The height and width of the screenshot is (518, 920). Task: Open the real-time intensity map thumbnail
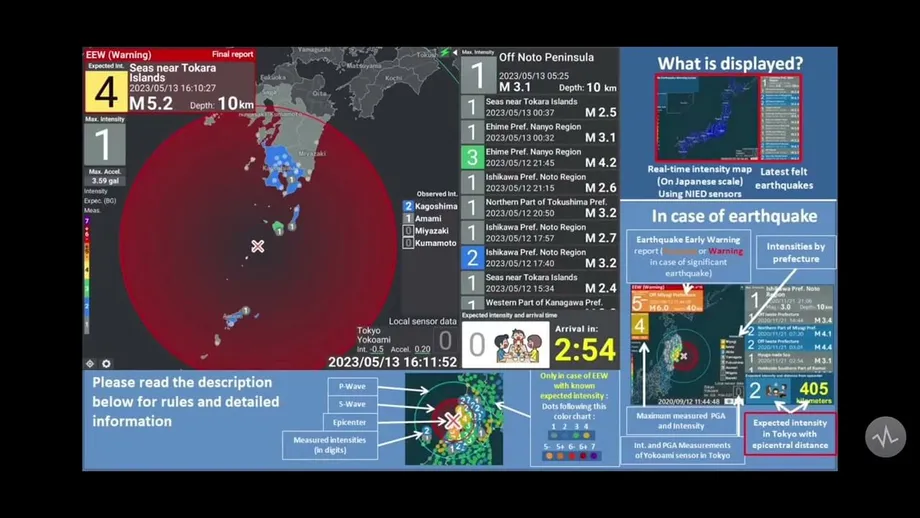click(x=707, y=117)
